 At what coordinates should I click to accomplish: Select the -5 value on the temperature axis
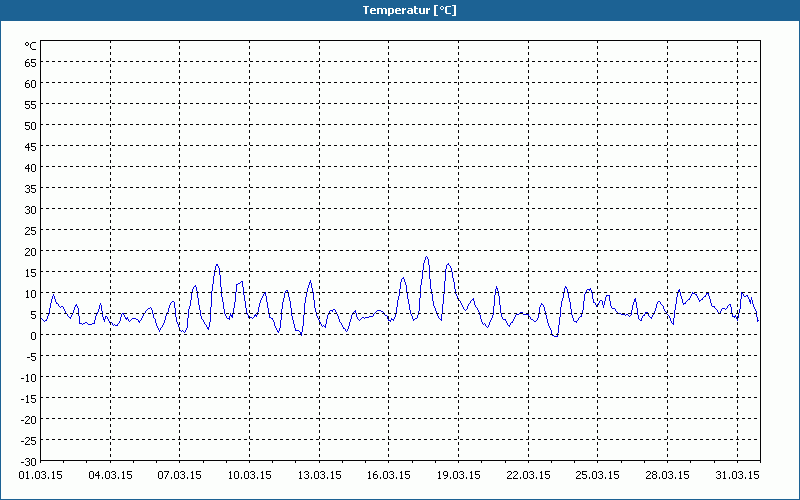click(31, 357)
